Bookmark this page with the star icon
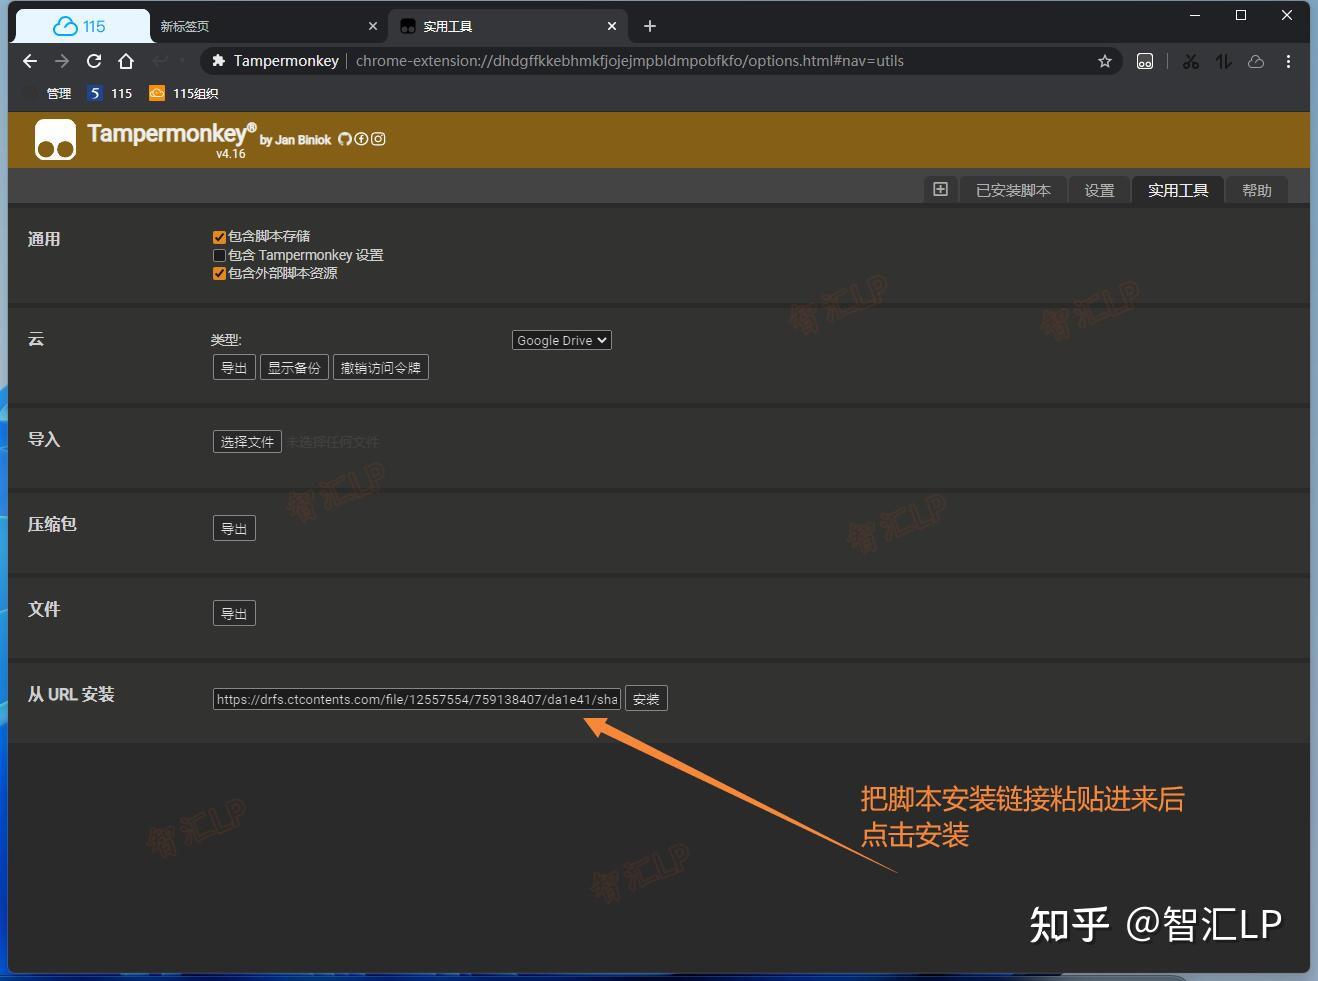This screenshot has width=1318, height=981. pyautogui.click(x=1105, y=61)
